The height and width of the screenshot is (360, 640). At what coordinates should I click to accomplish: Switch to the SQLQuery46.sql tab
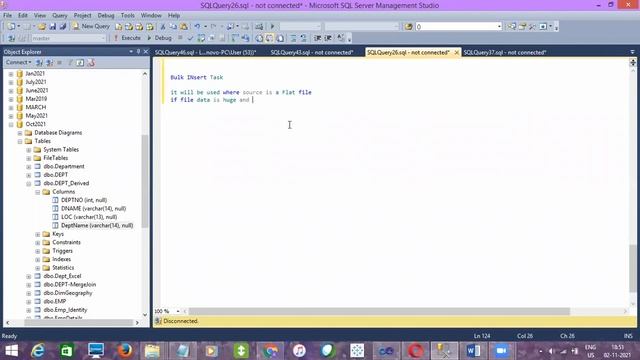[205, 52]
